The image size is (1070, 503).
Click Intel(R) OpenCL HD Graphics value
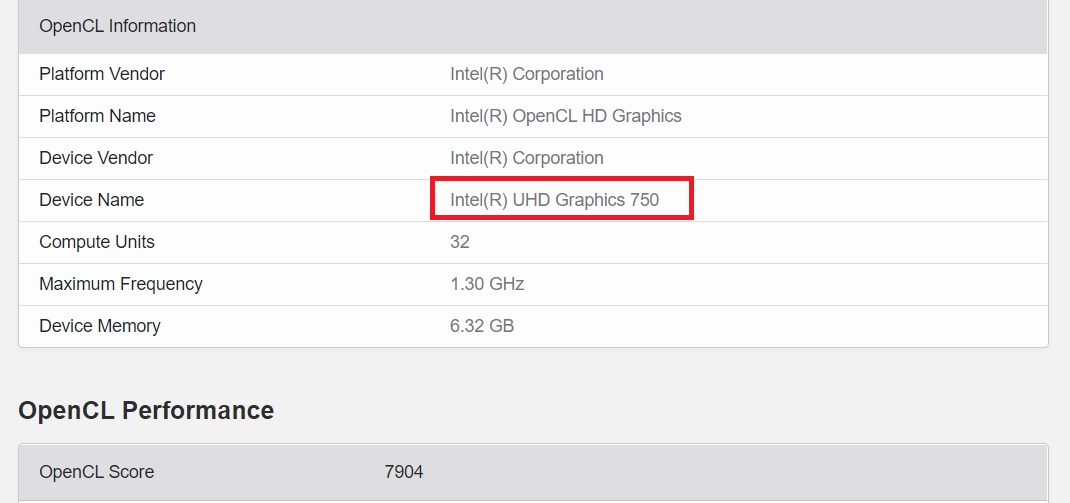click(566, 116)
